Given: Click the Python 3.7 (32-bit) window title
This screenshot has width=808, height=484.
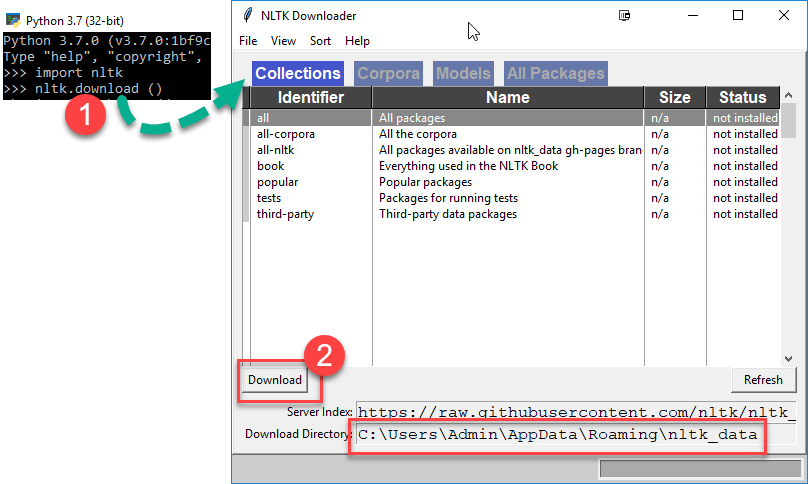Looking at the screenshot, I should [75, 21].
